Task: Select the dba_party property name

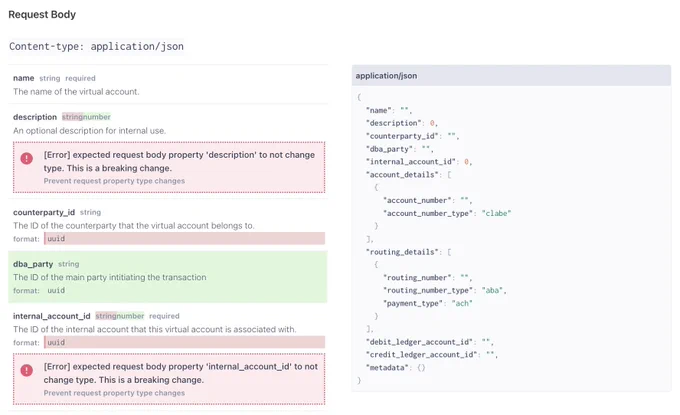Action: [33, 264]
